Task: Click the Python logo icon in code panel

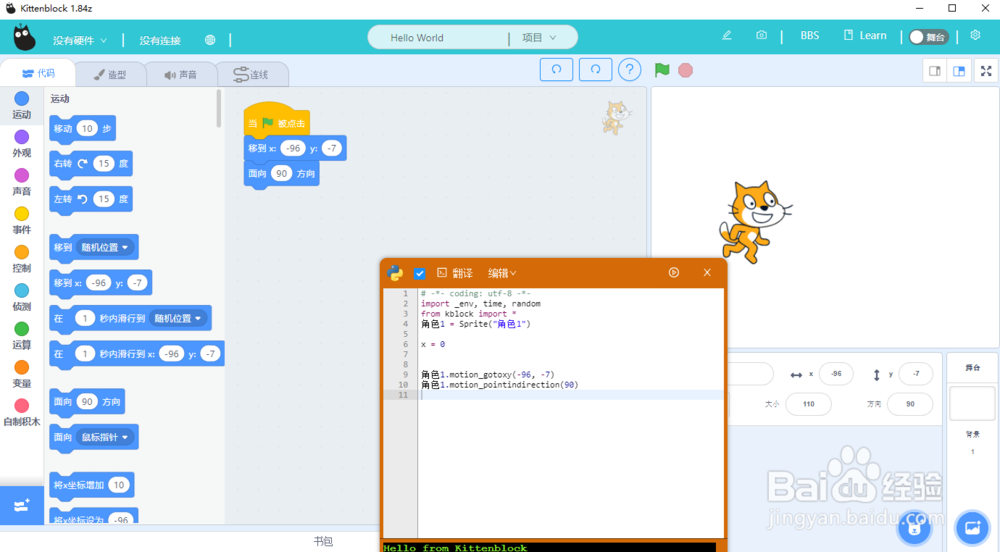Action: (395, 273)
